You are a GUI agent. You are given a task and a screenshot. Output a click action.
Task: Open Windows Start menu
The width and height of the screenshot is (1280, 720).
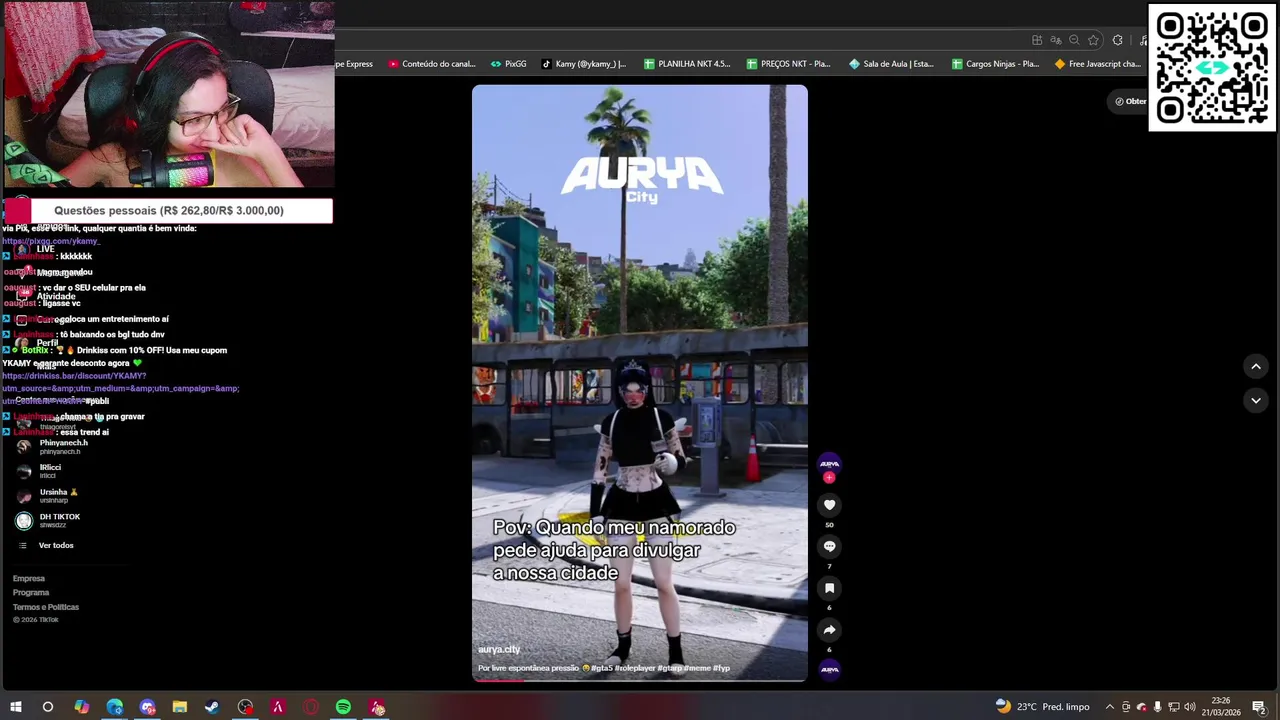coord(15,707)
